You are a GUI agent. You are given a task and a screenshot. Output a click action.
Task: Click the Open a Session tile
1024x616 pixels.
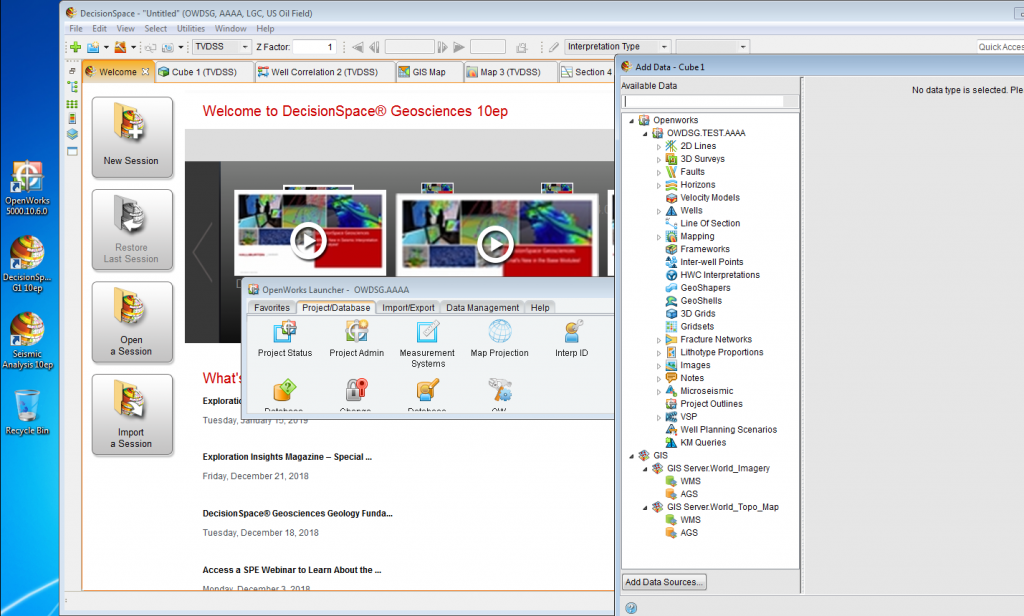(x=132, y=322)
